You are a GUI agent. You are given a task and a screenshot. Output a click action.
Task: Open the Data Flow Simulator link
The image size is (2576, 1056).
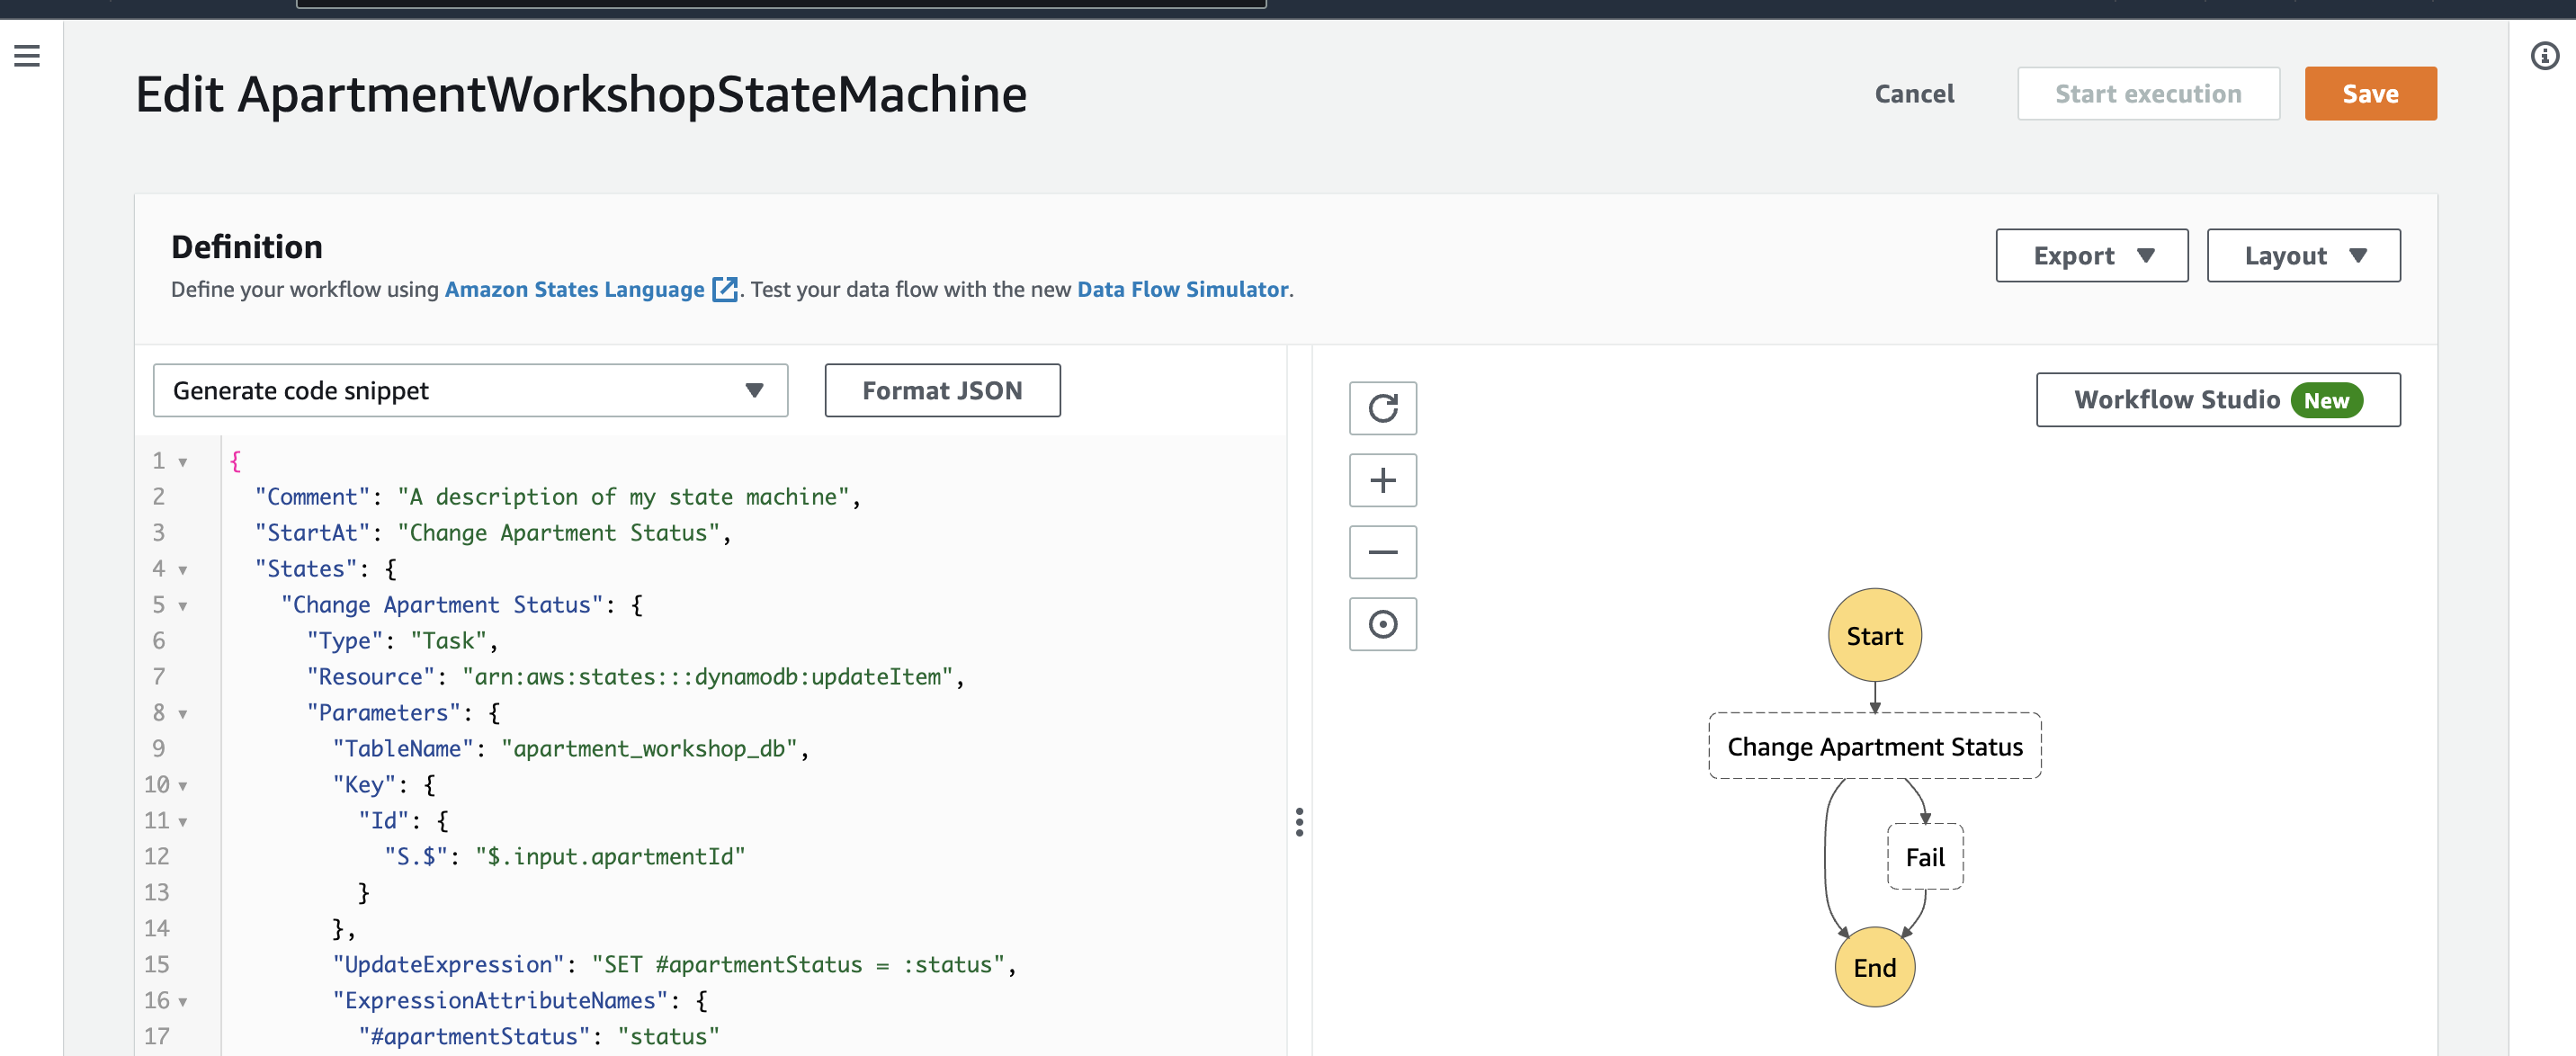click(1182, 290)
